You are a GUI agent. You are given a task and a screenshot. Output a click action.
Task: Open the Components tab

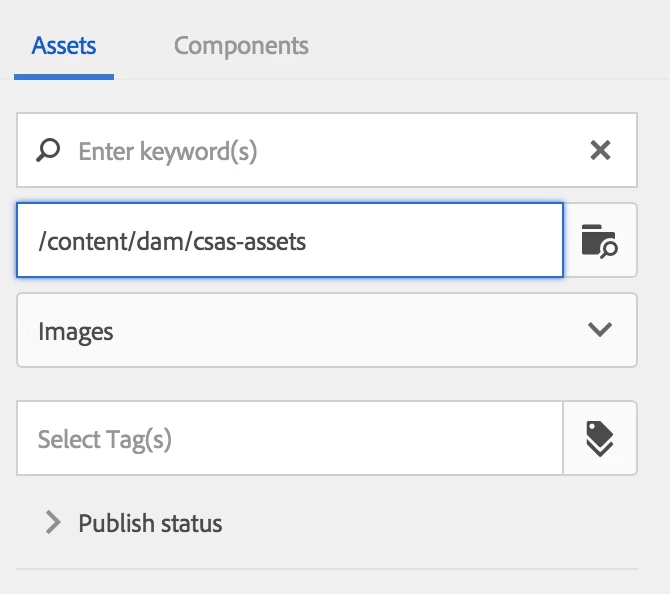click(x=241, y=46)
